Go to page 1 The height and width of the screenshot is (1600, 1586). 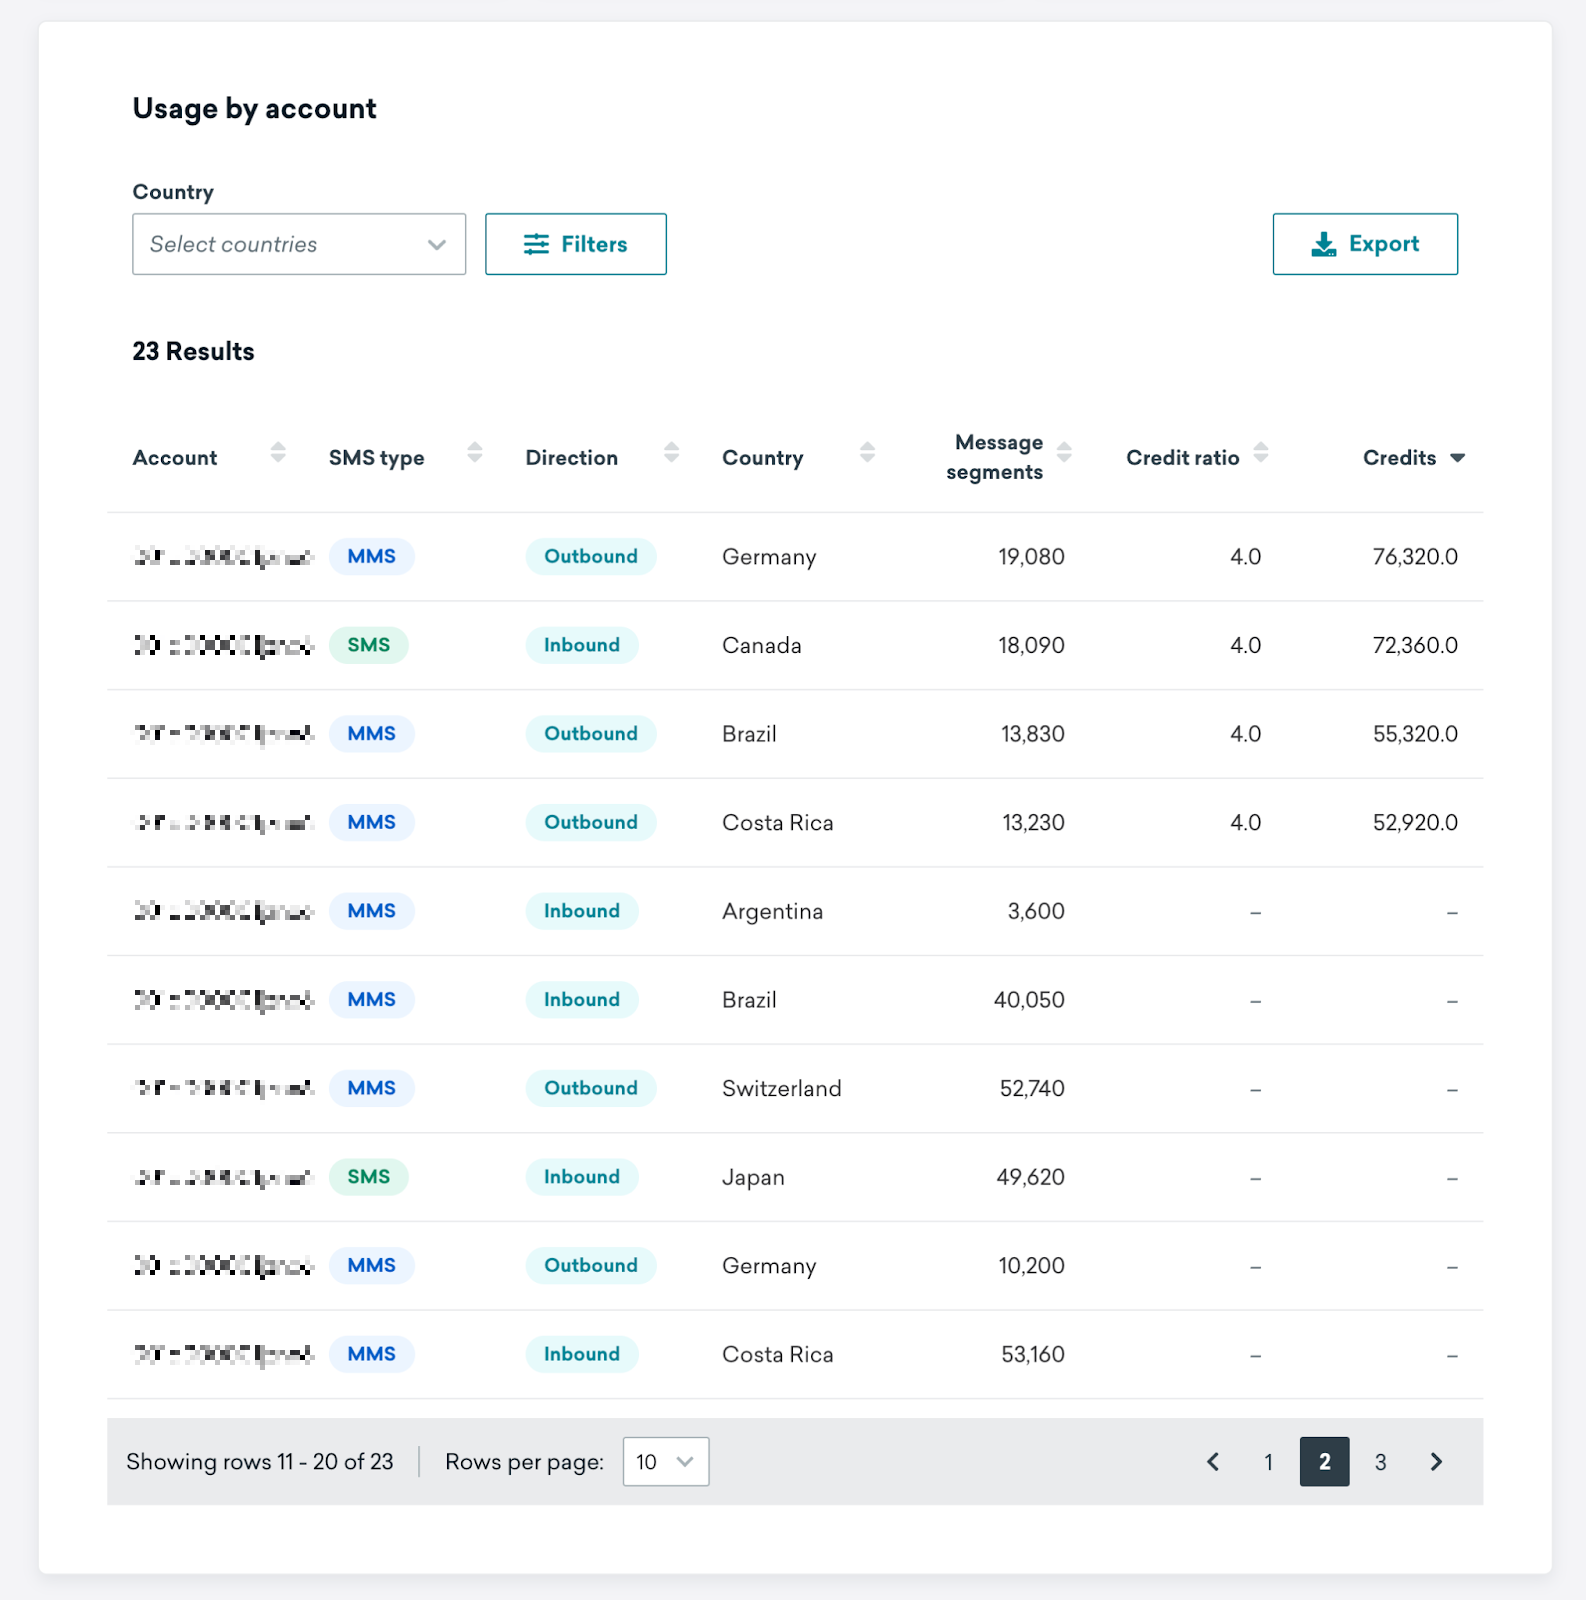1269,1462
